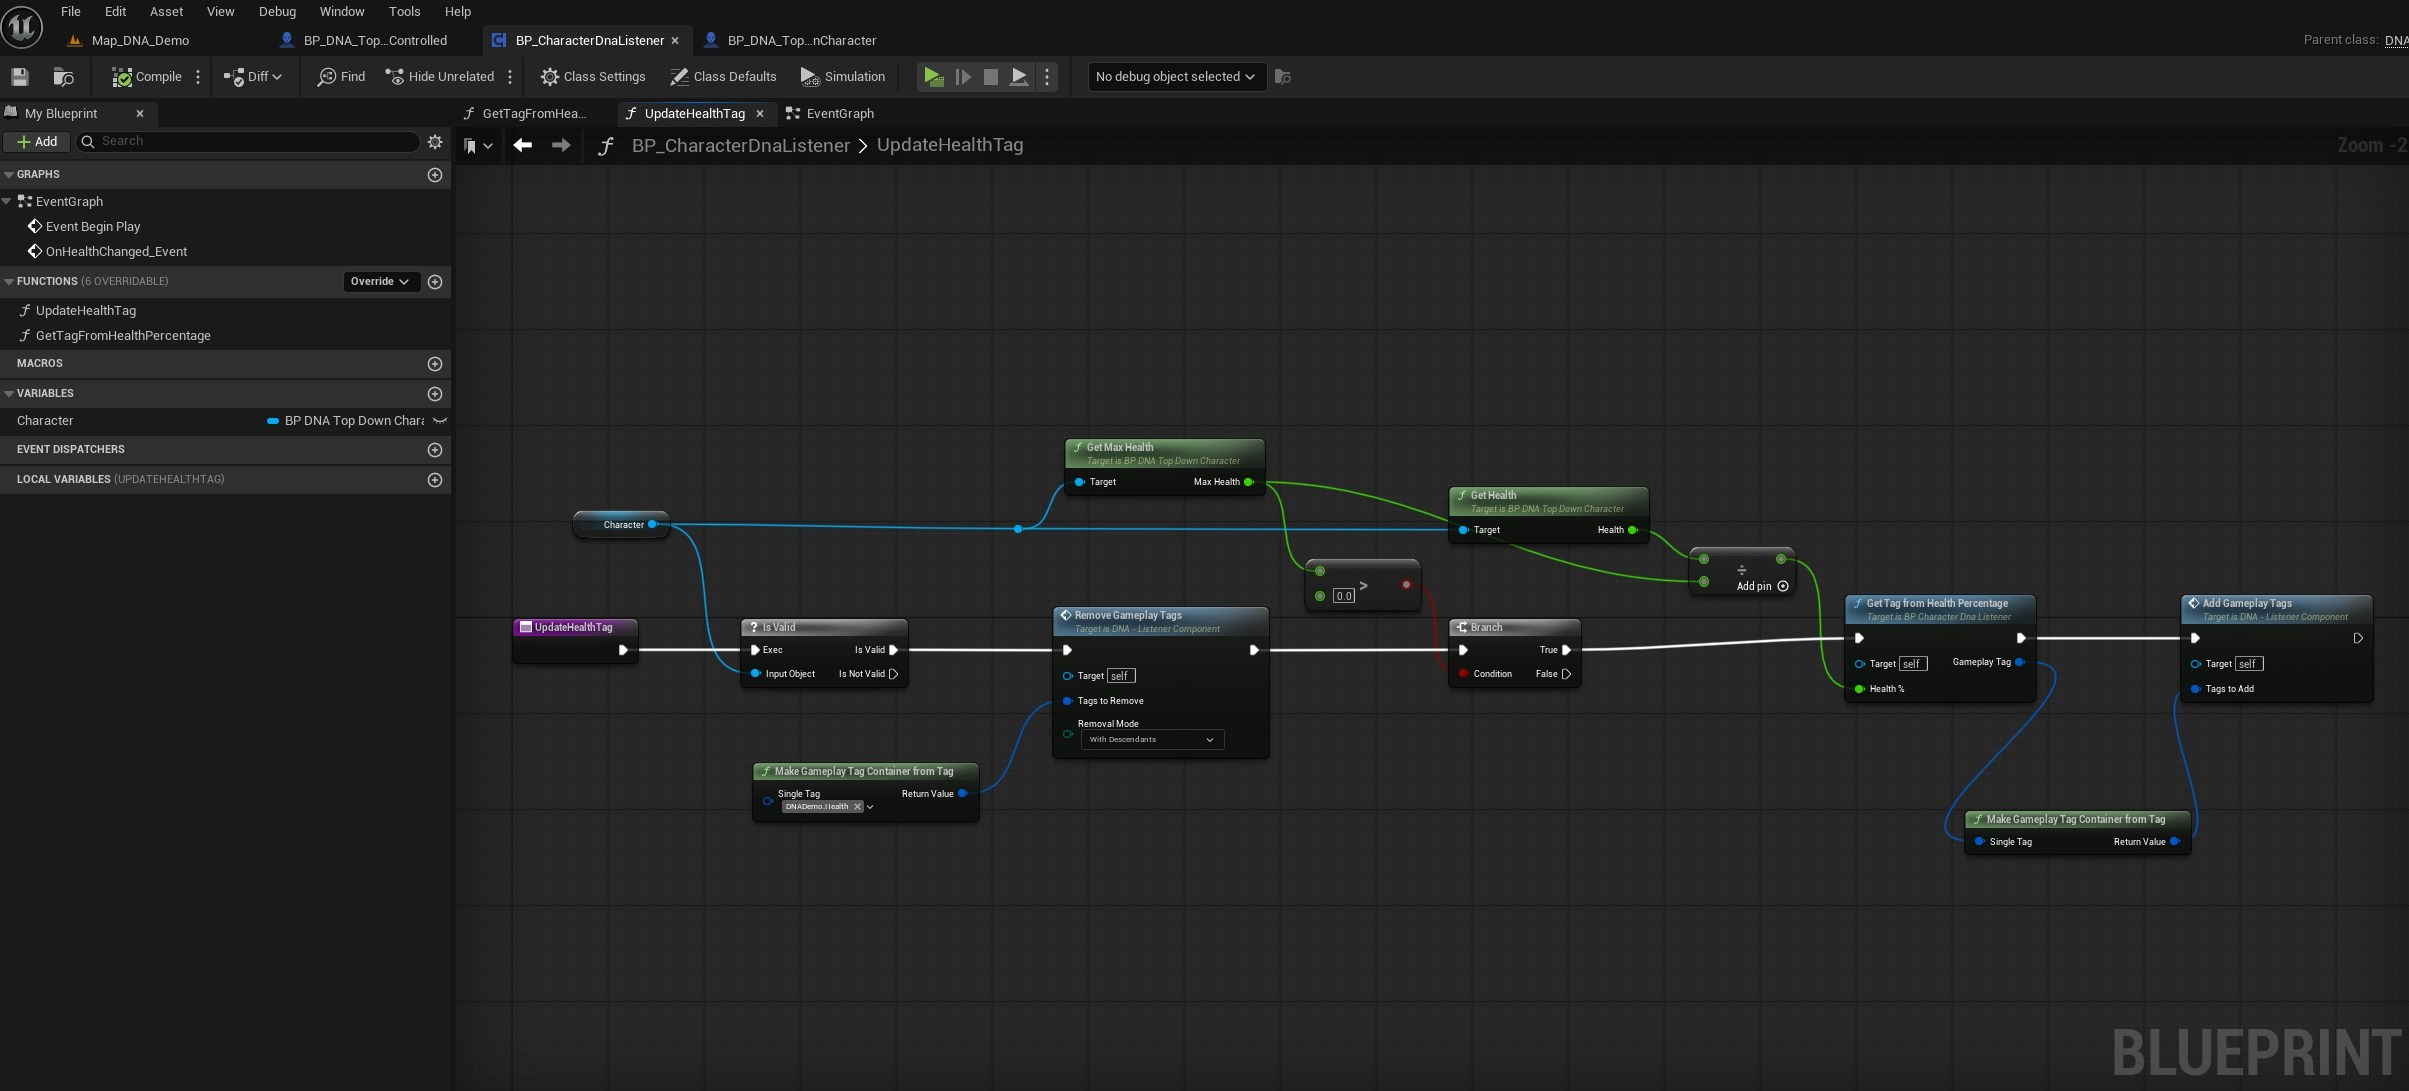Open the Removal Mode With Descendants dropdown

tap(1152, 740)
